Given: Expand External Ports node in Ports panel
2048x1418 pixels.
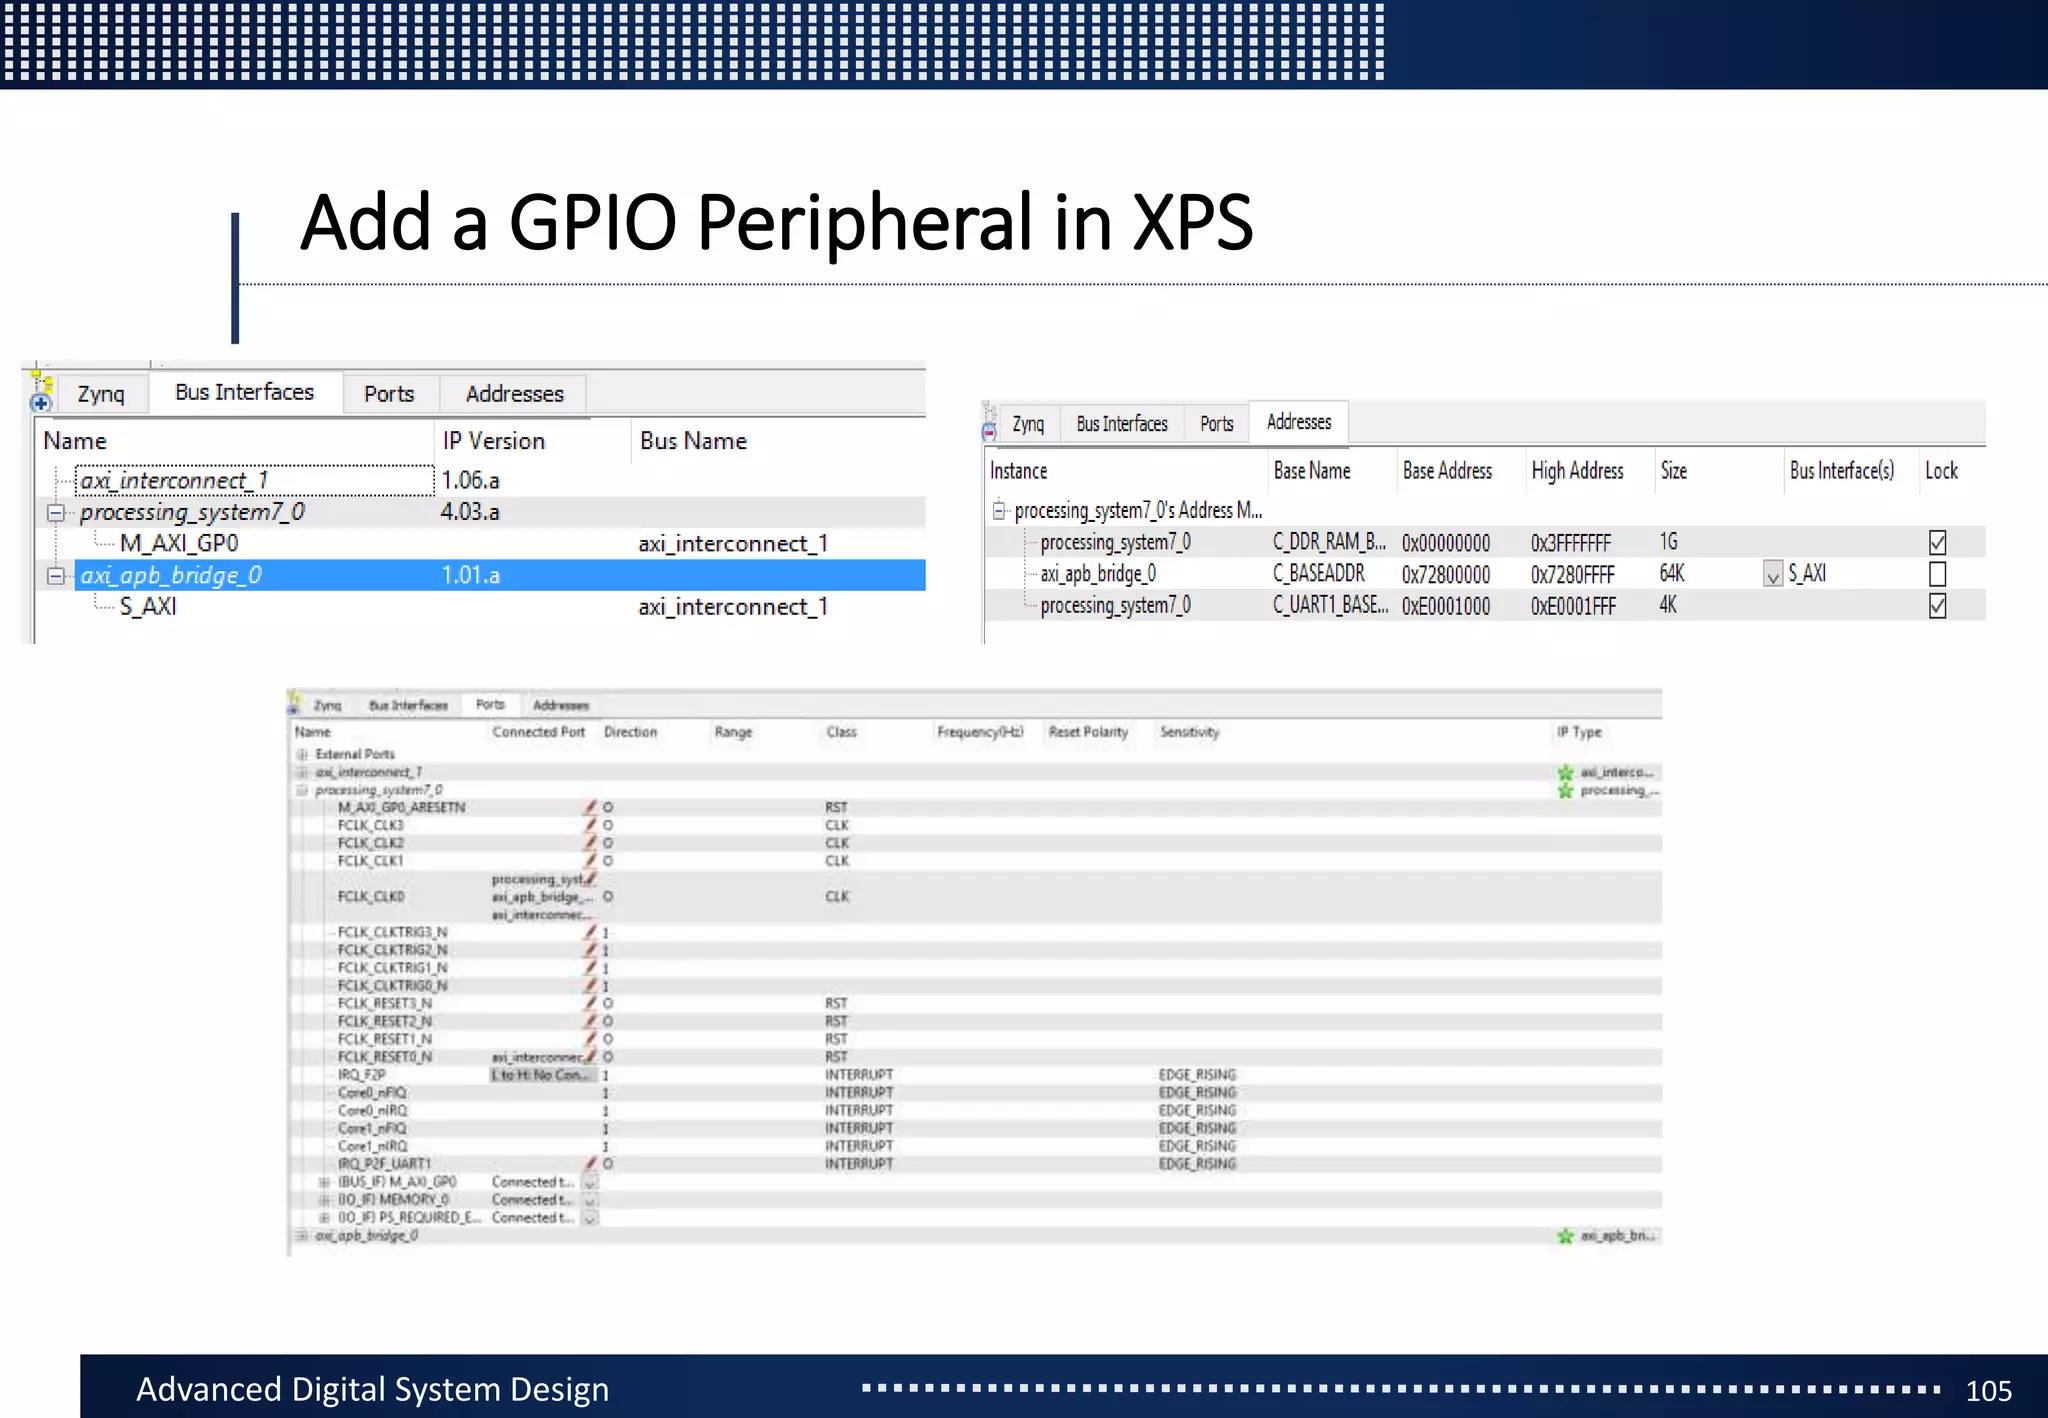Looking at the screenshot, I should [302, 754].
